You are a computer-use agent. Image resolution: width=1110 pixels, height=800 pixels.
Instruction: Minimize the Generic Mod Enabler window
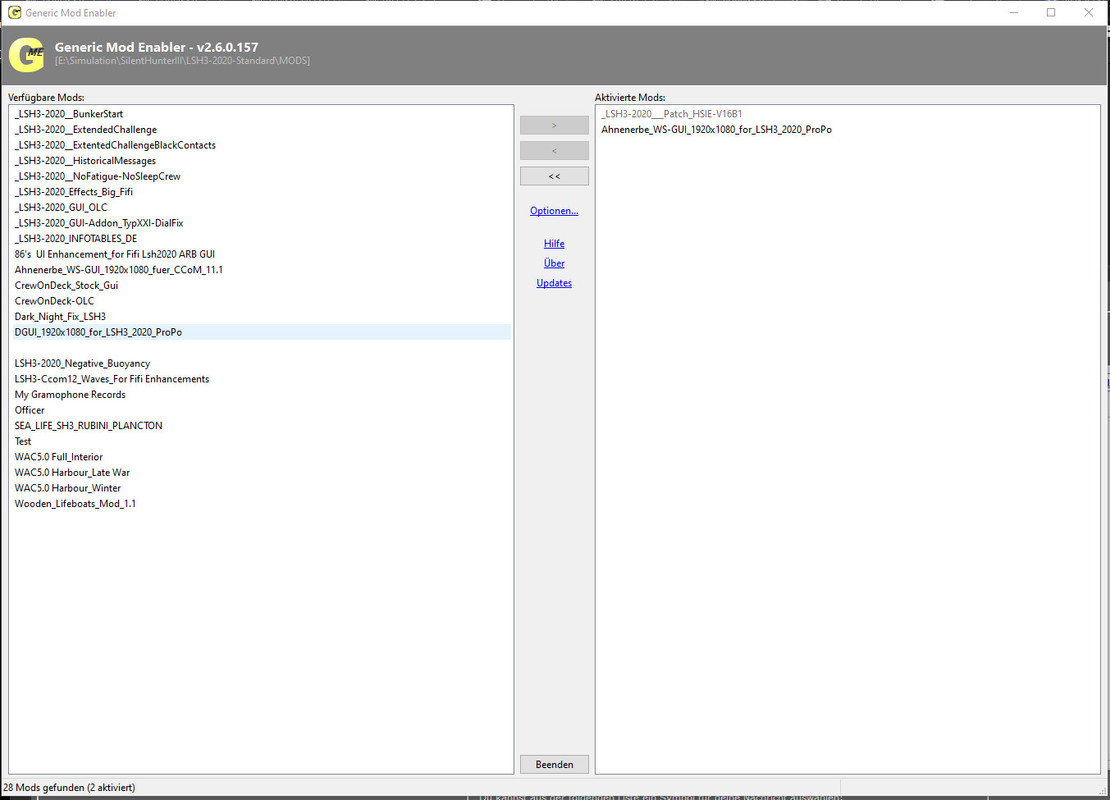[1014, 12]
